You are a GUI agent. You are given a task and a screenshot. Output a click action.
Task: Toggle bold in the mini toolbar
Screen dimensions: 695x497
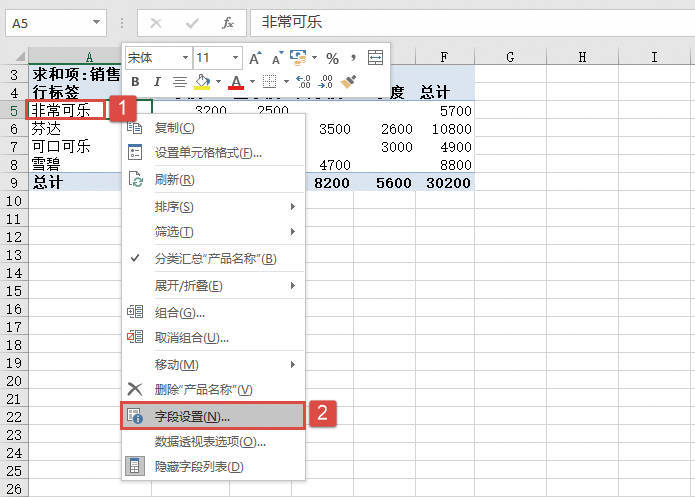point(134,82)
